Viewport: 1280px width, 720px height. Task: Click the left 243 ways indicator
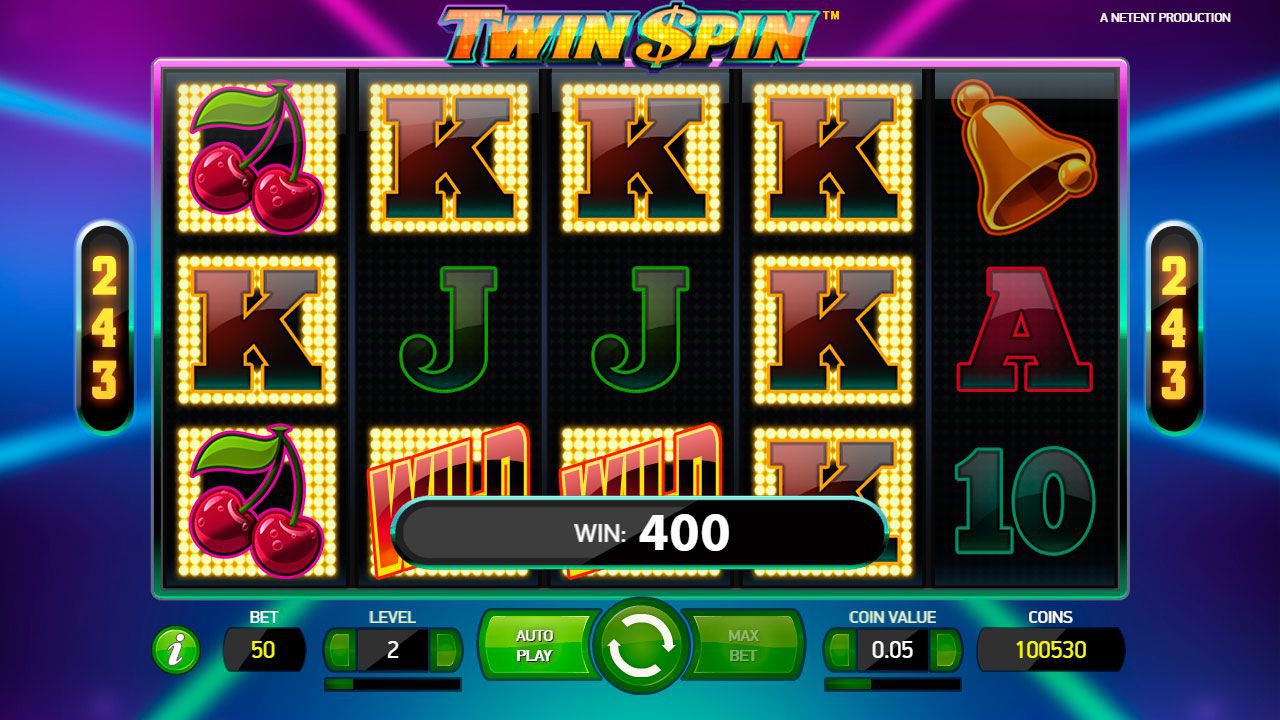[105, 329]
